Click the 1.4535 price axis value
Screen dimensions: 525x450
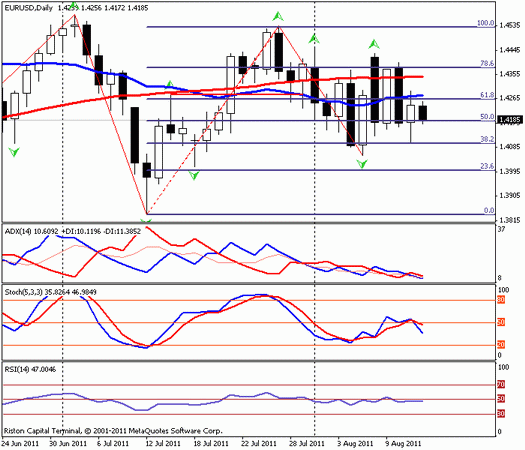point(510,26)
